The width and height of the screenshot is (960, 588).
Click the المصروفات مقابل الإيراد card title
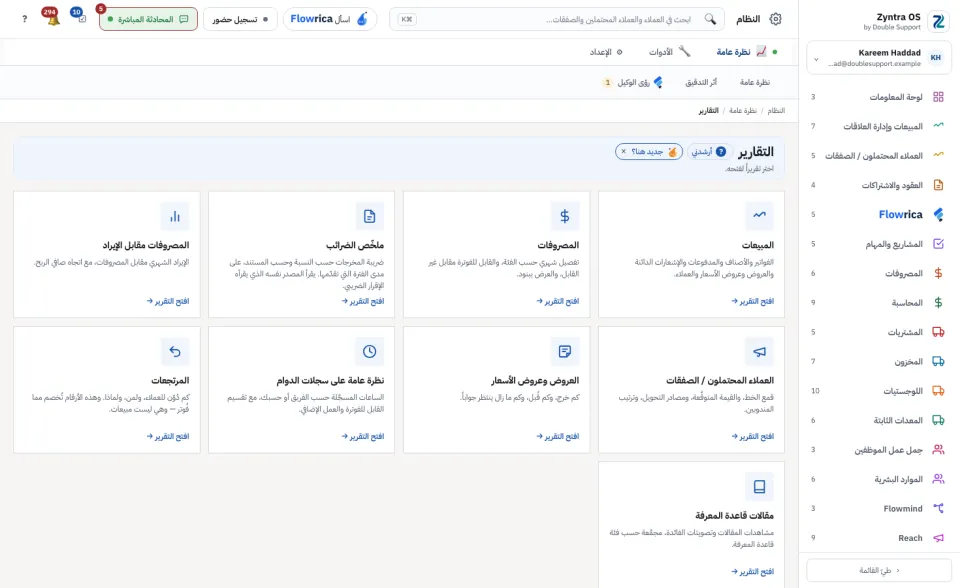[146, 245]
